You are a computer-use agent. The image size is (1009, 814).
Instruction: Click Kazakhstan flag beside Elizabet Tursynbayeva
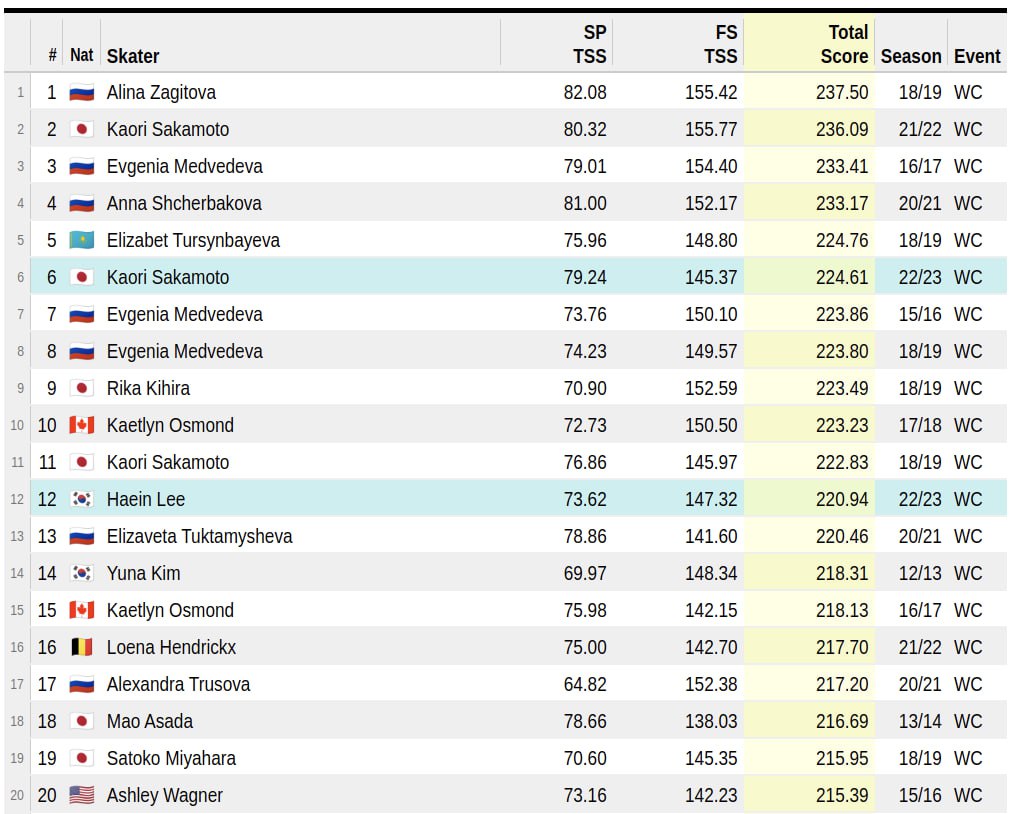point(81,240)
